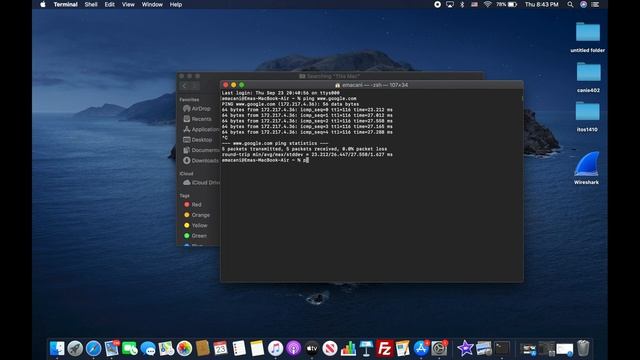Open Music app in the Dock
The width and height of the screenshot is (640, 360).
click(275, 348)
